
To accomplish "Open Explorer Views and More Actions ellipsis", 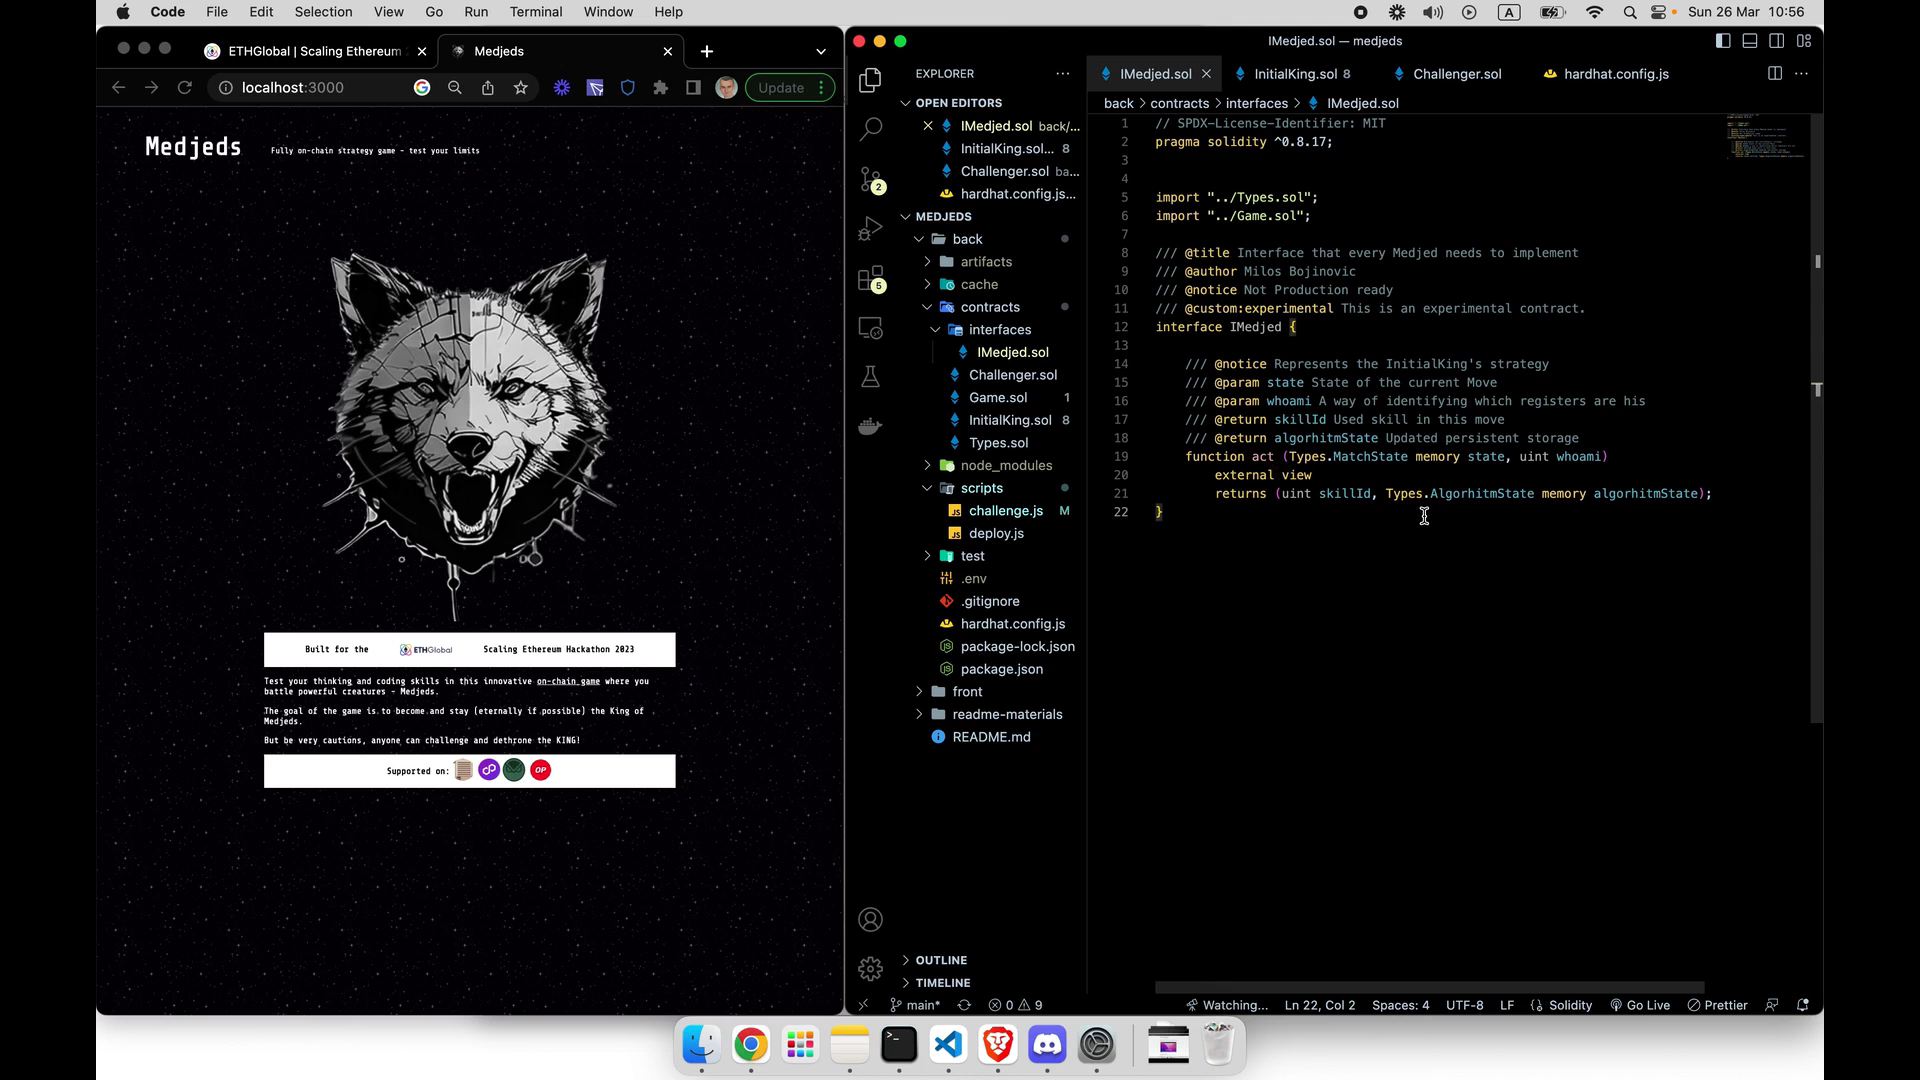I will 1062,74.
